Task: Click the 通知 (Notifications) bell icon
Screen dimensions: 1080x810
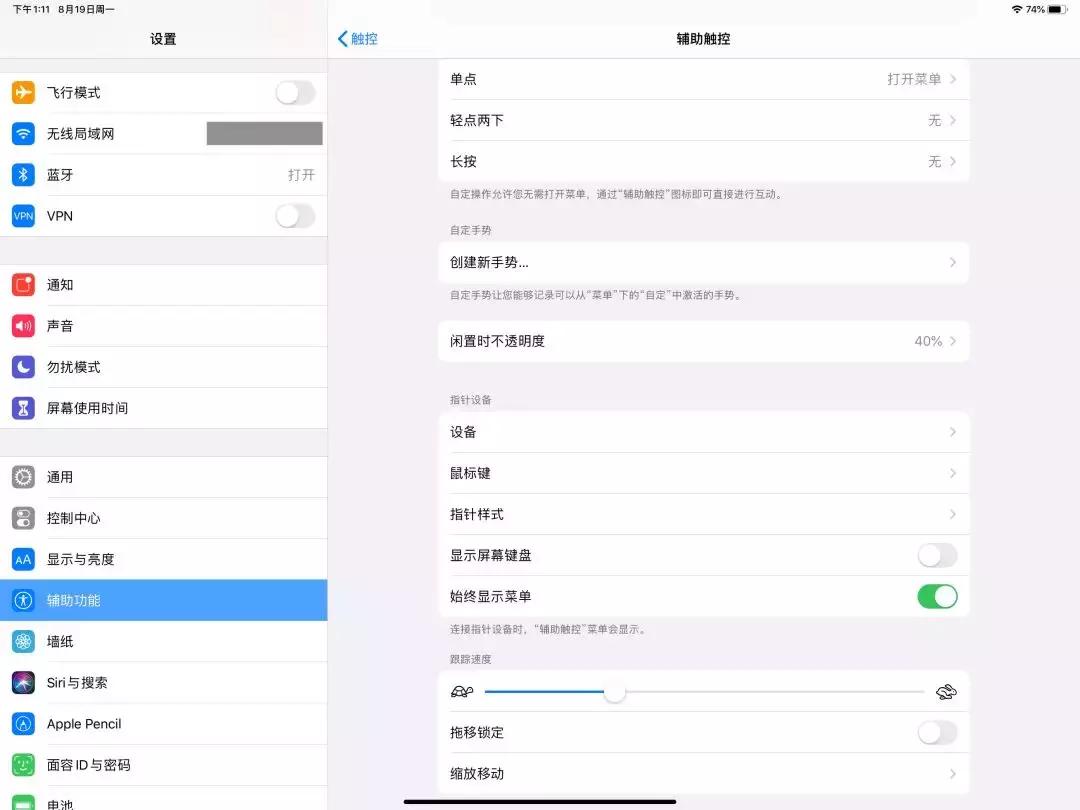Action: (22, 284)
